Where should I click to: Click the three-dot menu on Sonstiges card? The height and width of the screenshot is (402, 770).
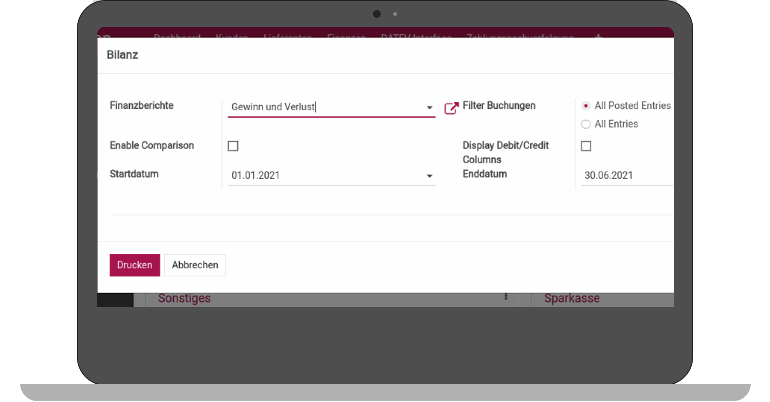506,297
